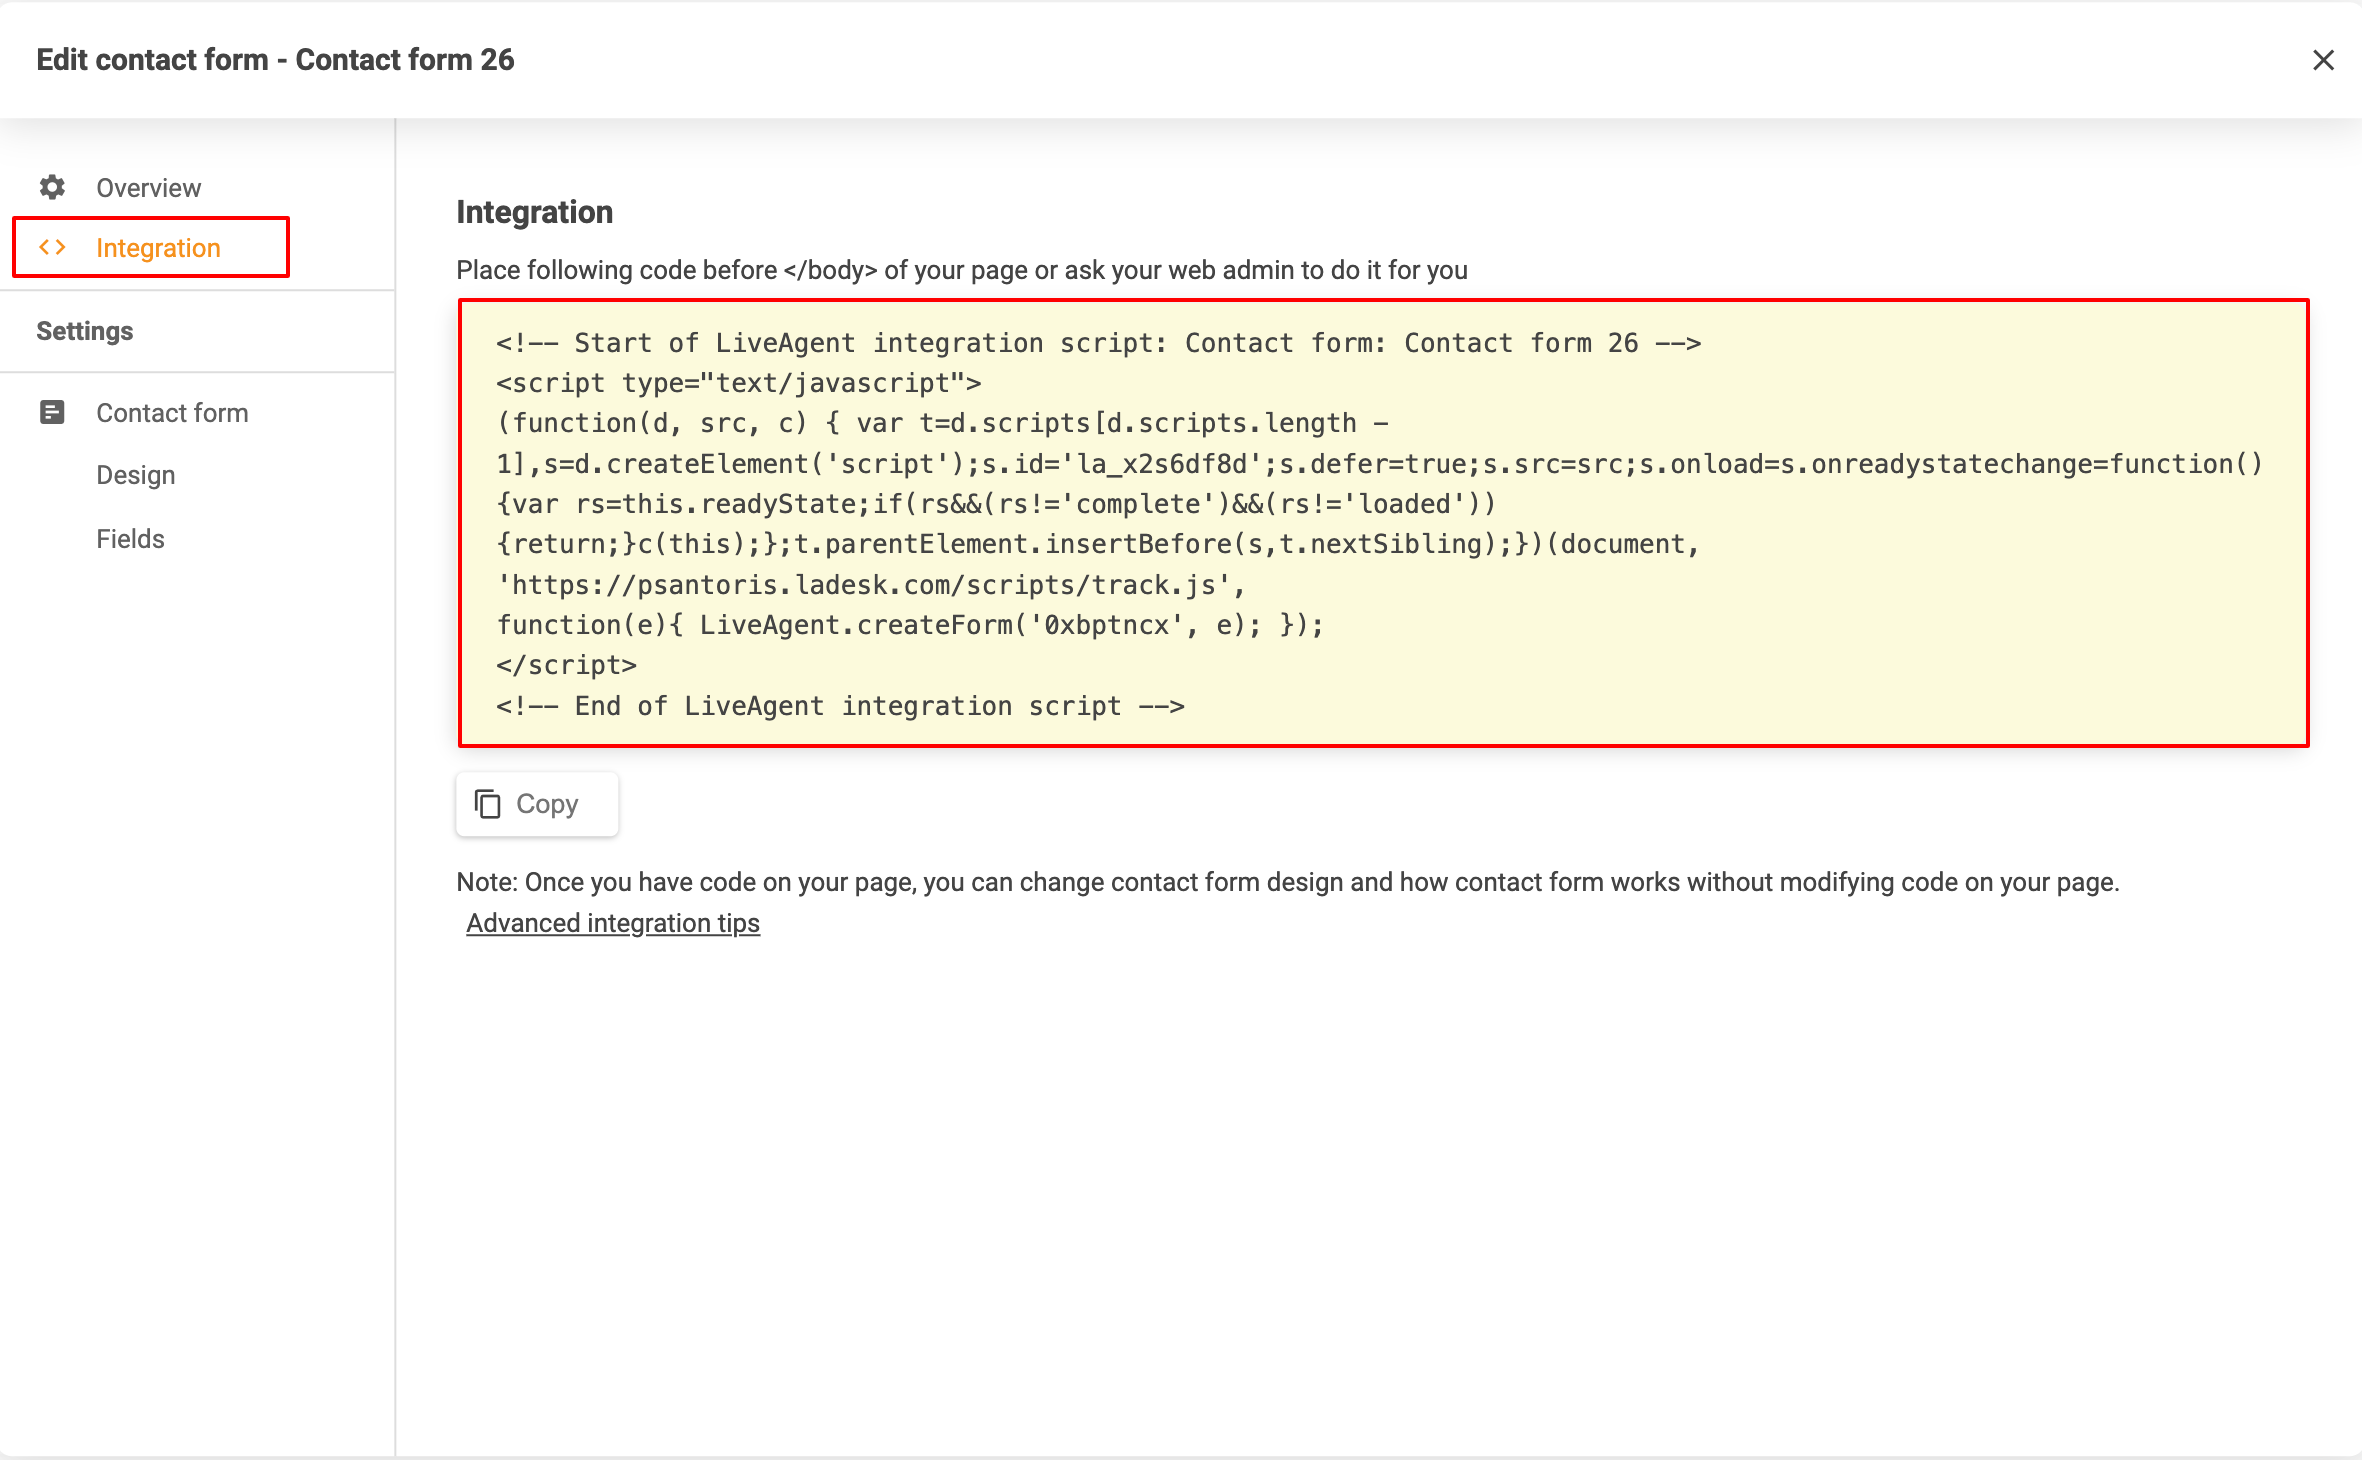Click the Settings sidebar header

click(85, 331)
